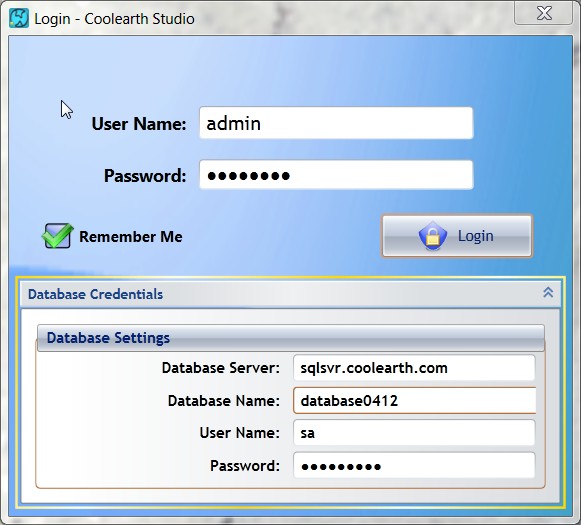Edit the Database Name field database0412
The width and height of the screenshot is (581, 525).
pos(414,401)
